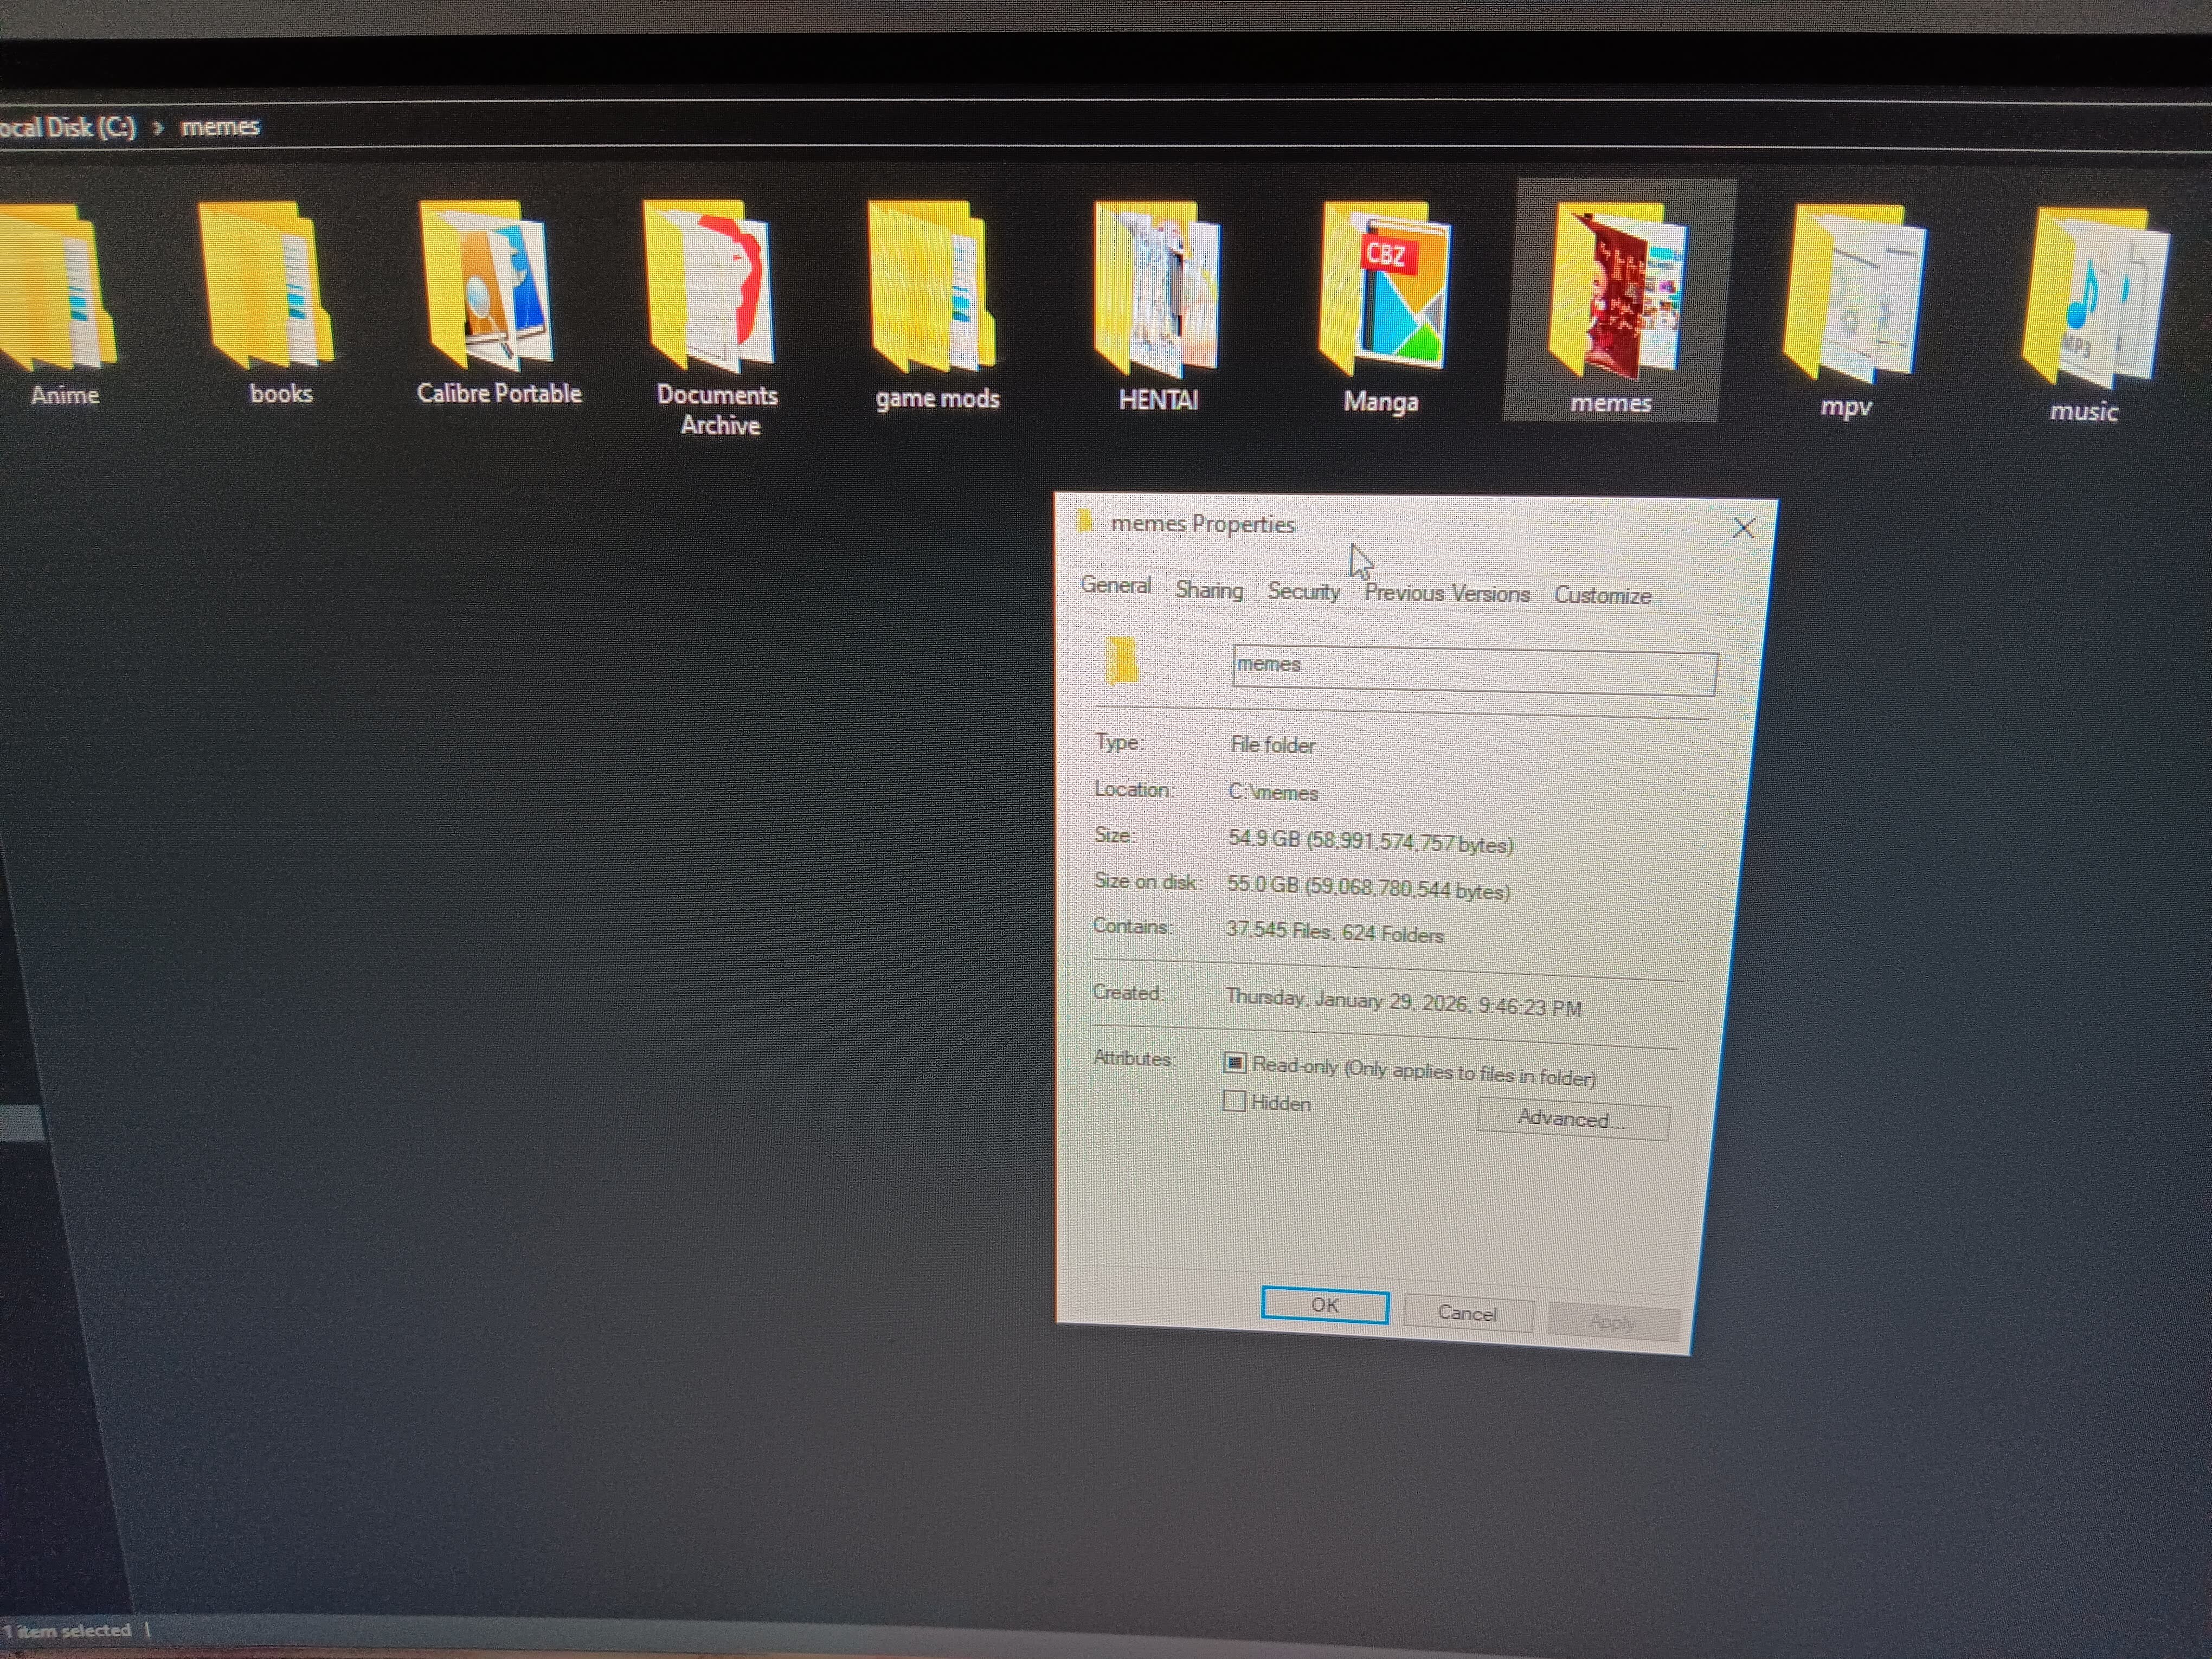Open the Customize tab
Screen dimensions: 2212x1659
tap(1602, 596)
